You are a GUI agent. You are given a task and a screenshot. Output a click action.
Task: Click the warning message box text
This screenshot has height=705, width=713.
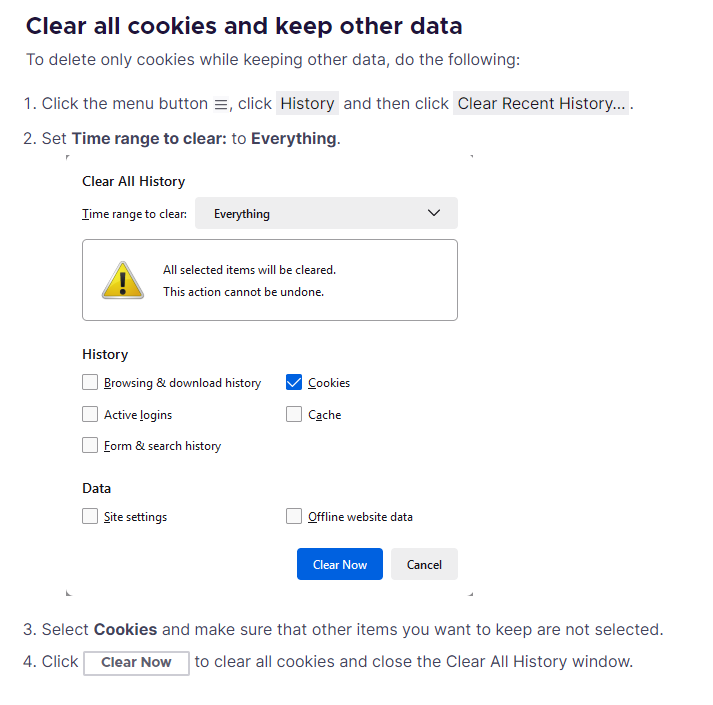tap(250, 281)
